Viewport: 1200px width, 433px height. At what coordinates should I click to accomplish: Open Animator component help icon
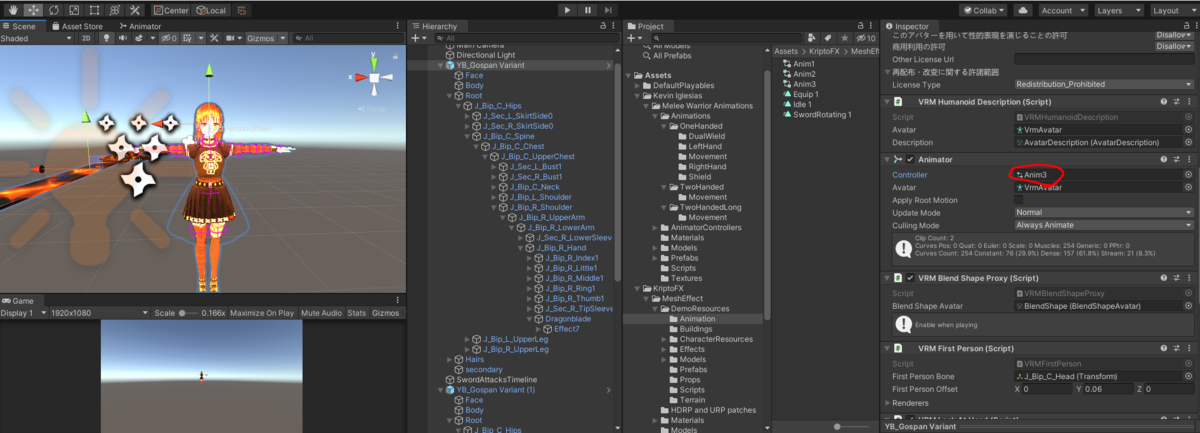coord(1164,159)
